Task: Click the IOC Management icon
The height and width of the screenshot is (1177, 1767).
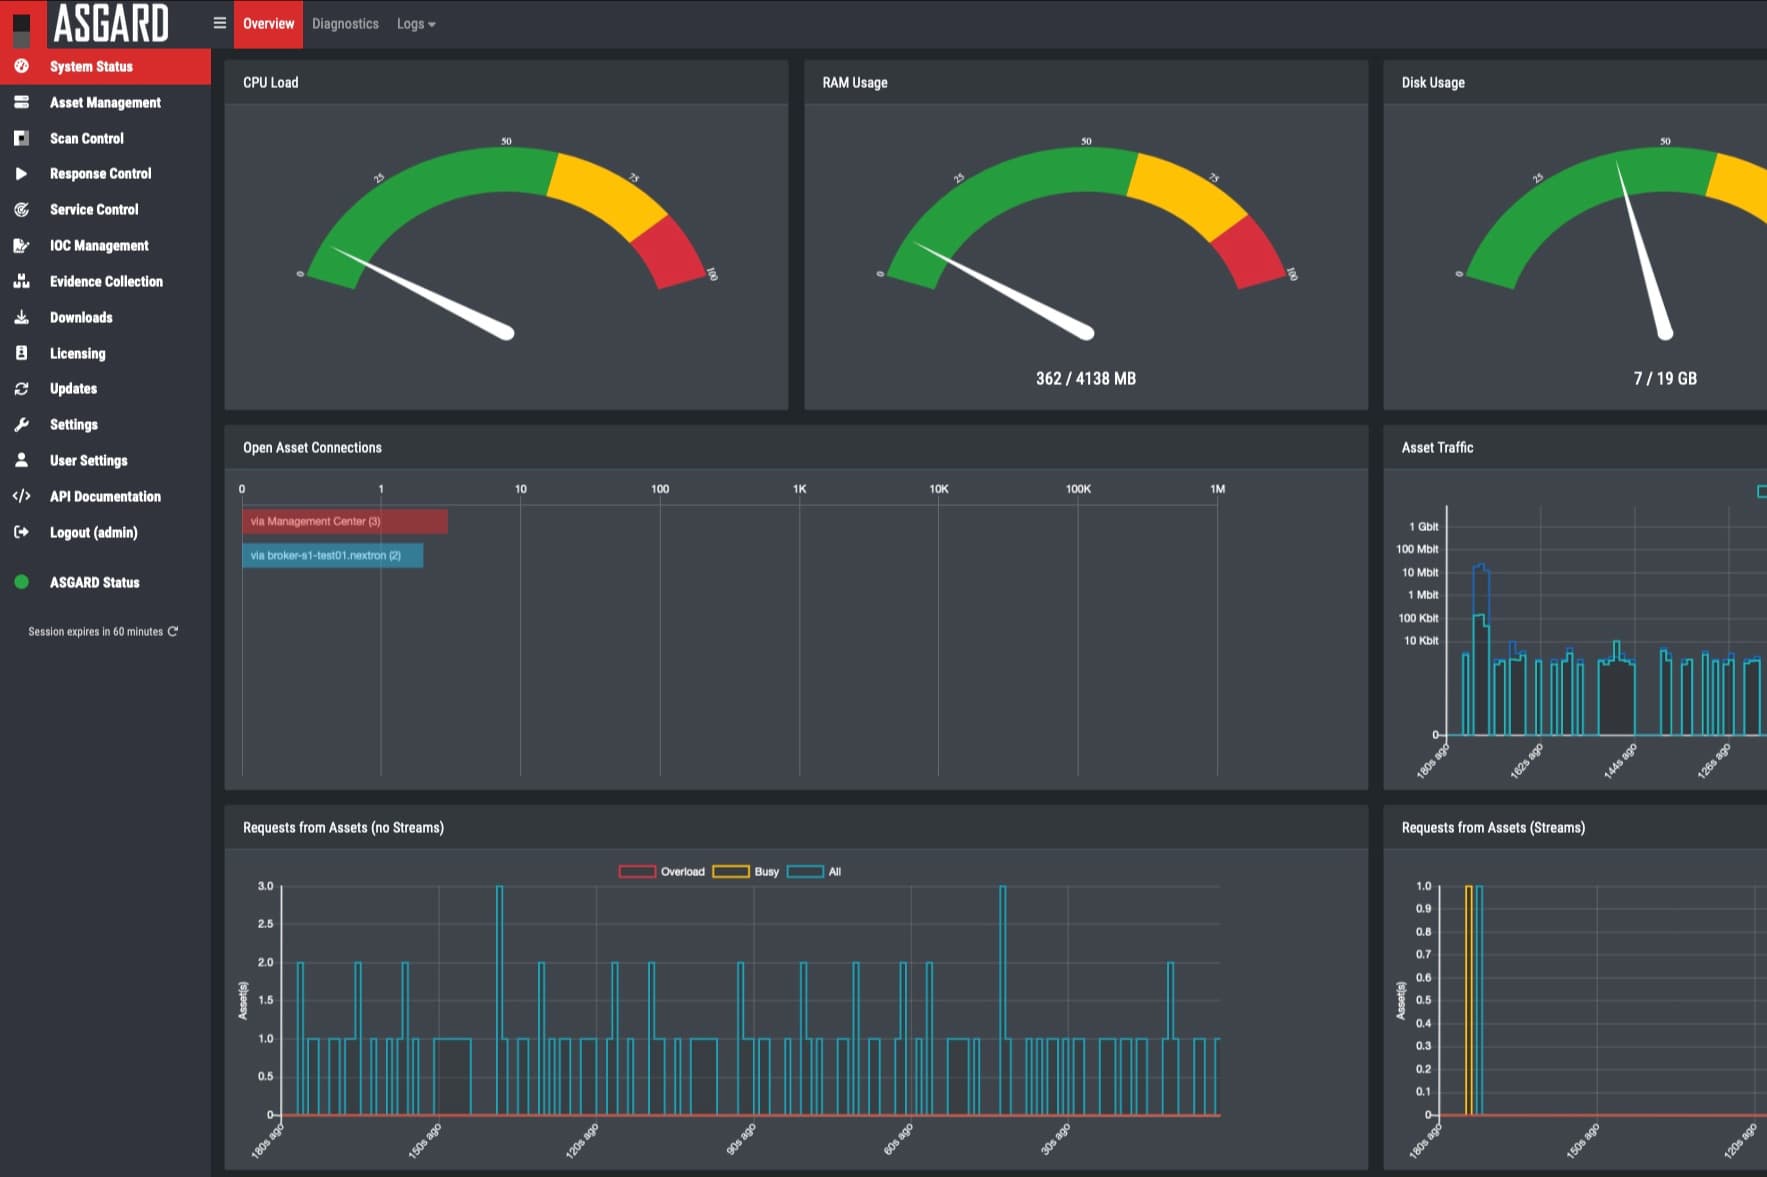Action: pos(21,245)
